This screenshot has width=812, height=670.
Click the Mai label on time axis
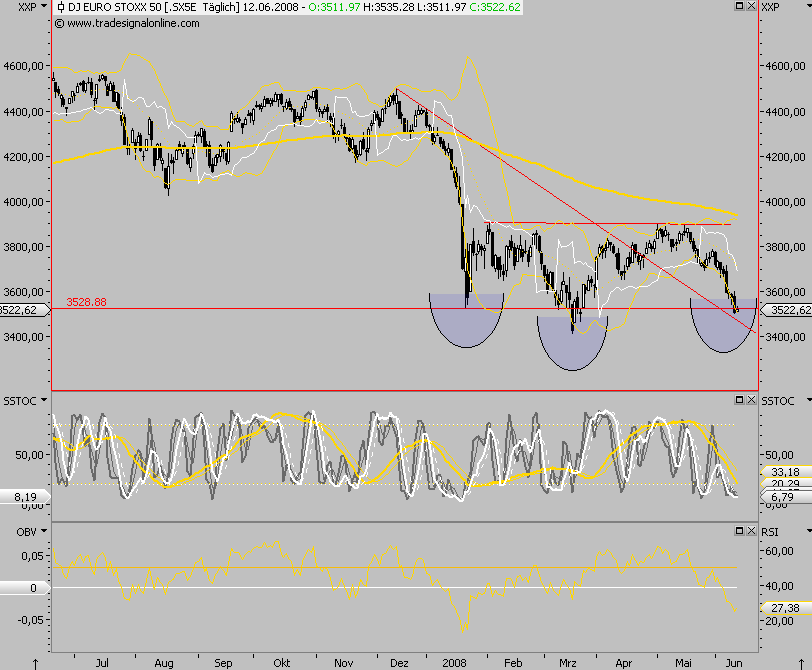pyautogui.click(x=683, y=663)
